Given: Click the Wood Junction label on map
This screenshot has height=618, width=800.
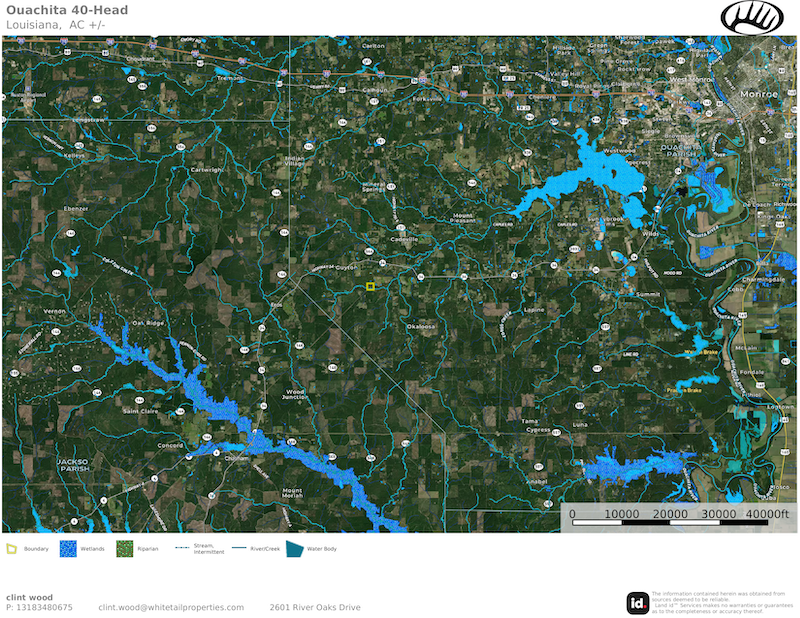Looking at the screenshot, I should pyautogui.click(x=295, y=394).
